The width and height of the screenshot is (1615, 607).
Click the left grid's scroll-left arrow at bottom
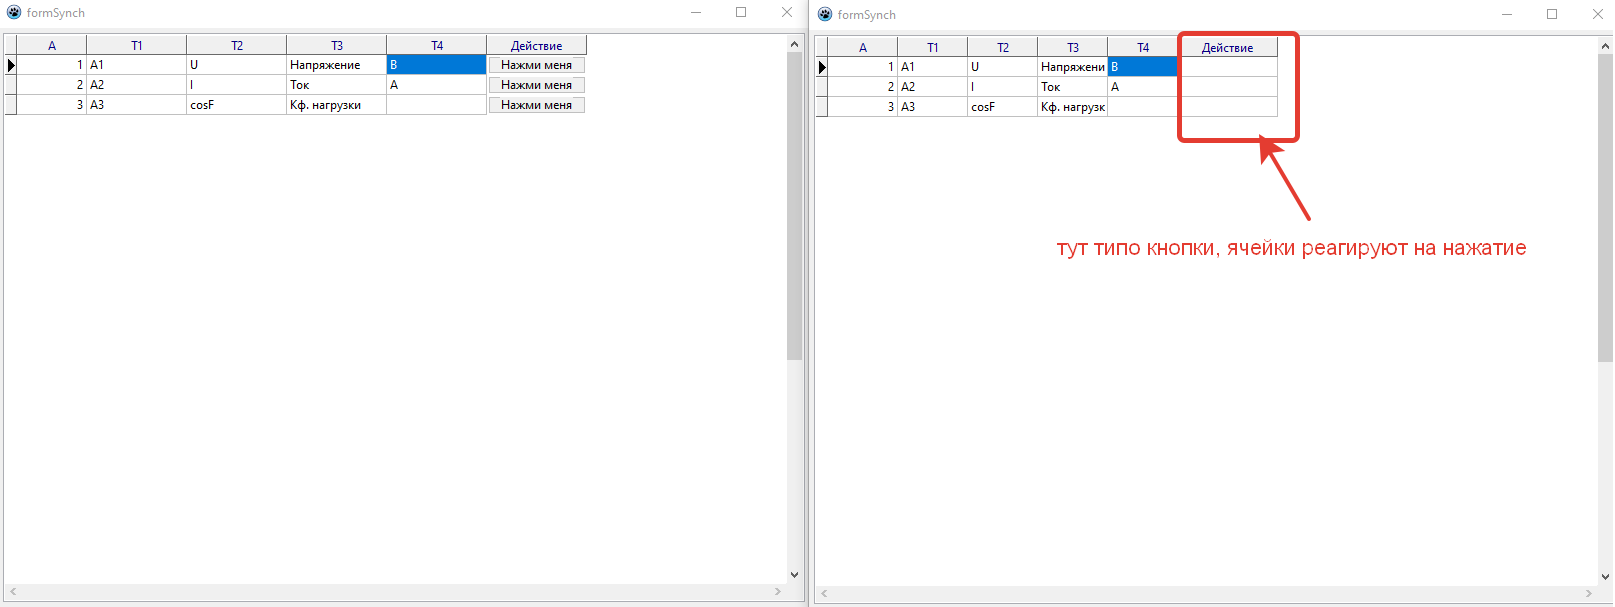[13, 592]
